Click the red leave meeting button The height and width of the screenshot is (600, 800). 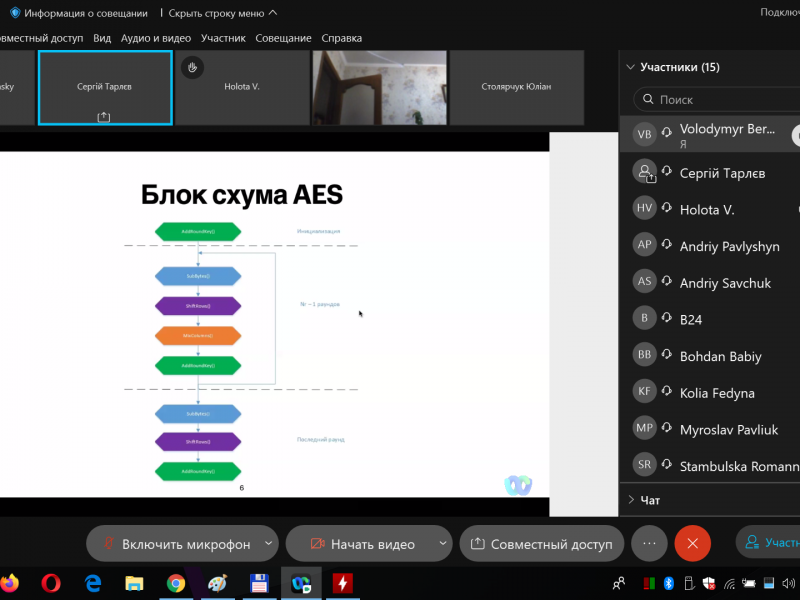(x=692, y=543)
